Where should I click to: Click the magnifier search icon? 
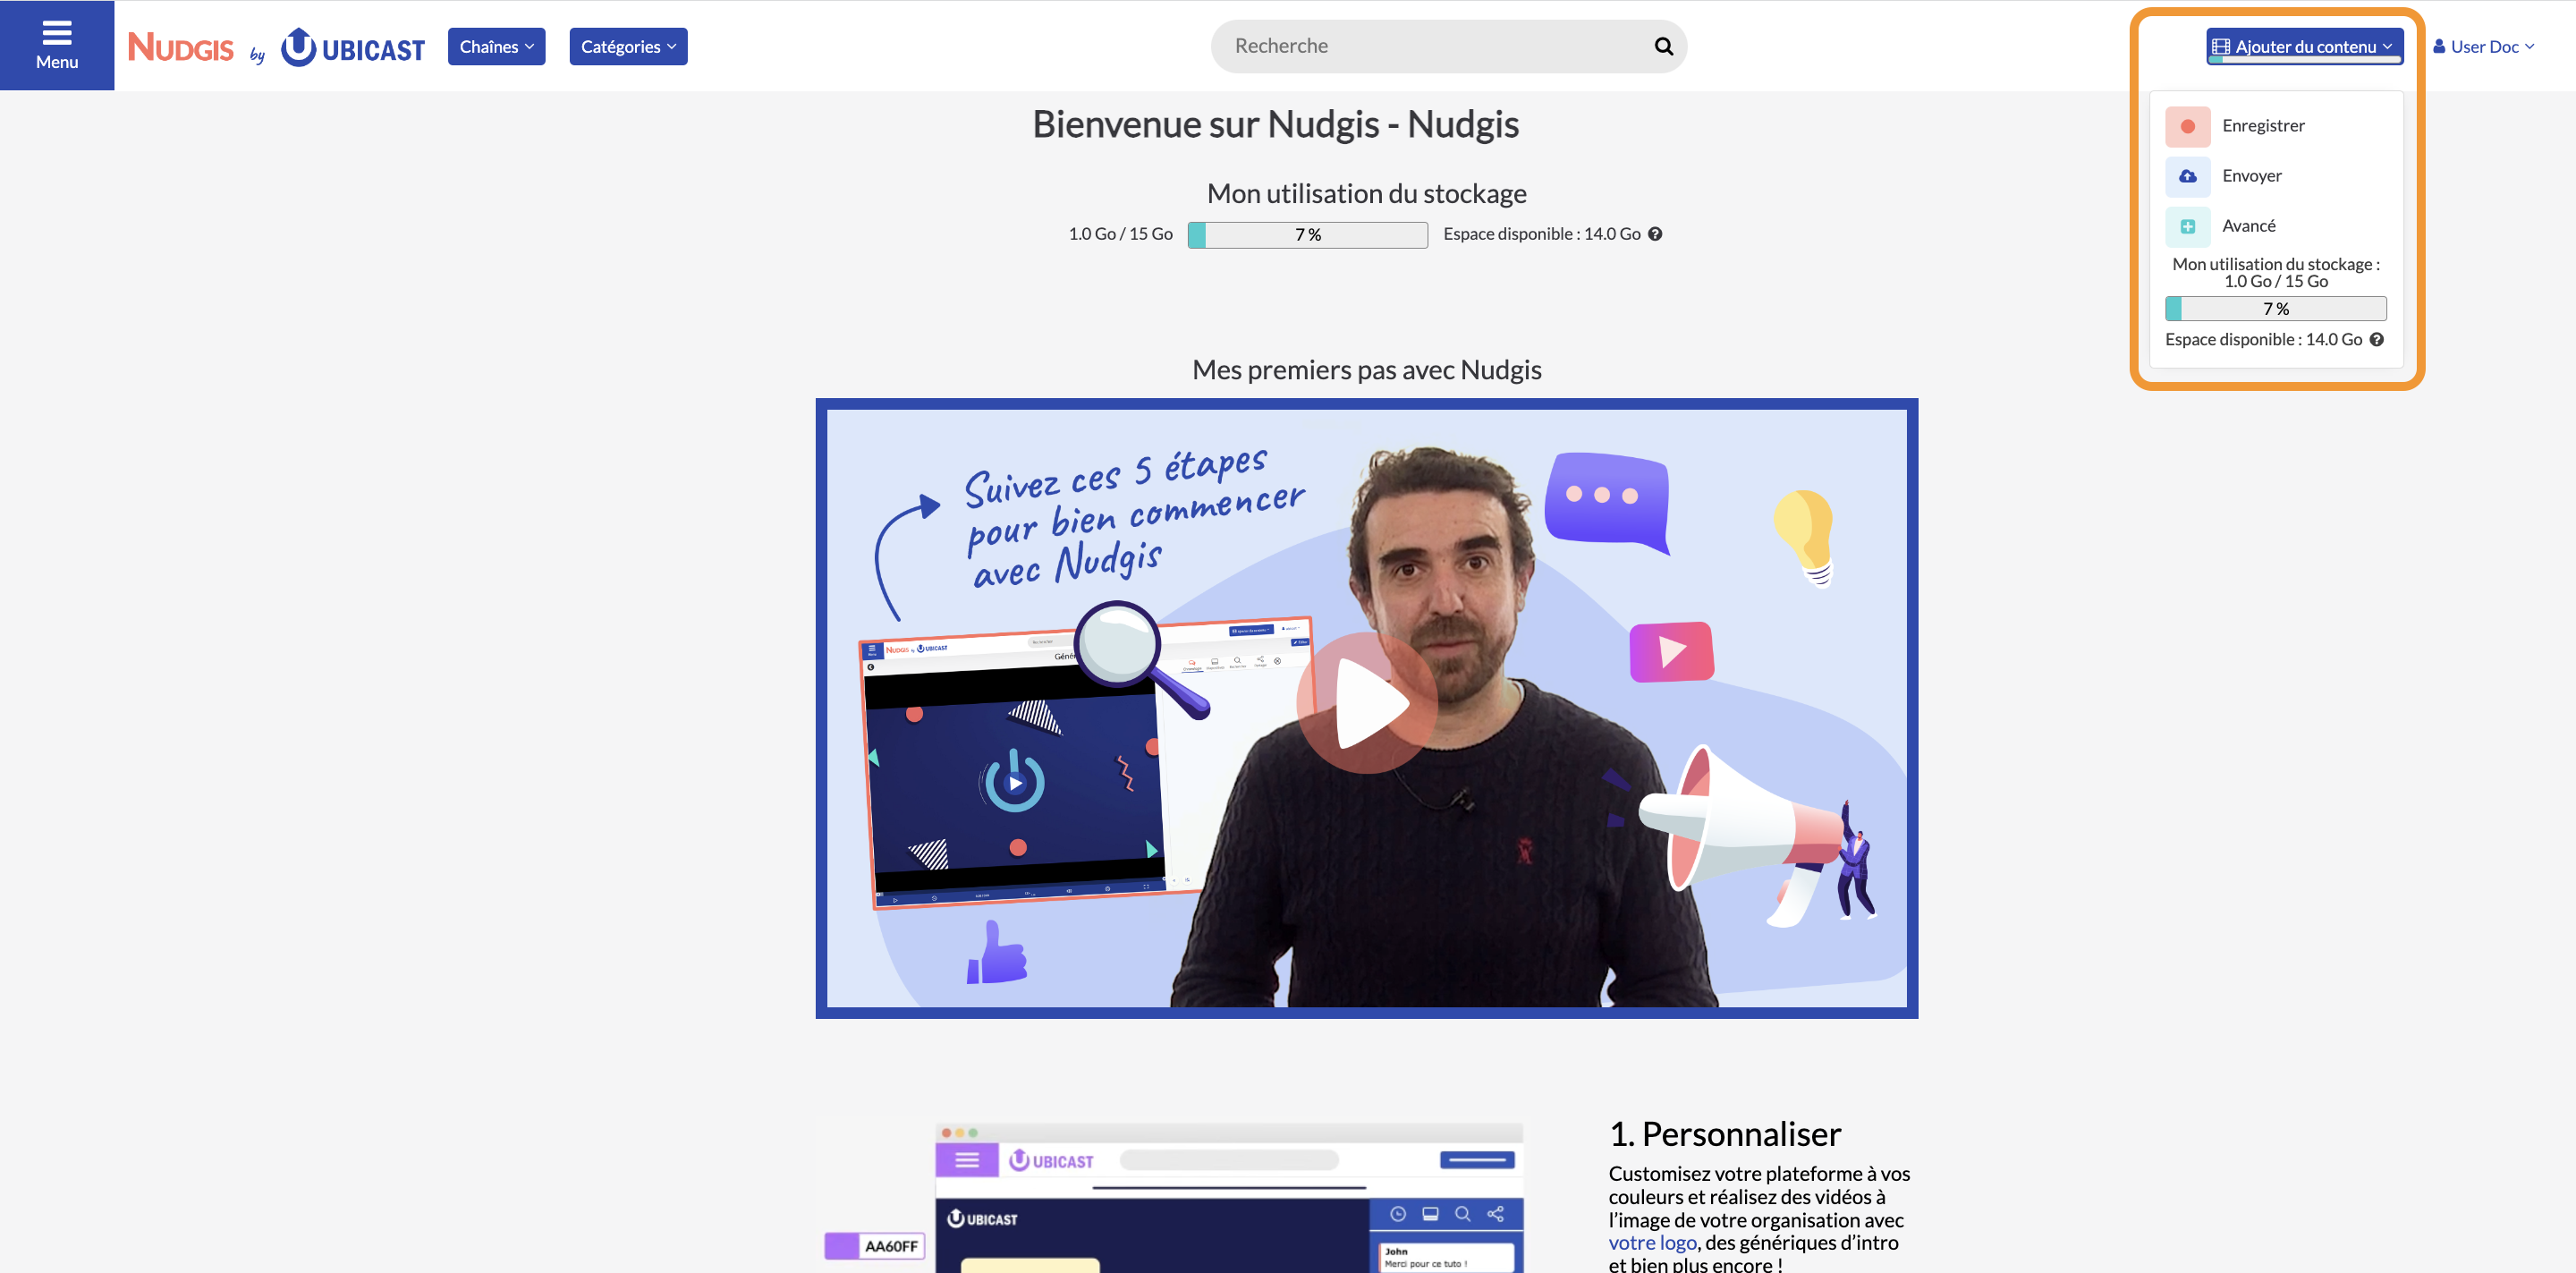click(1663, 46)
